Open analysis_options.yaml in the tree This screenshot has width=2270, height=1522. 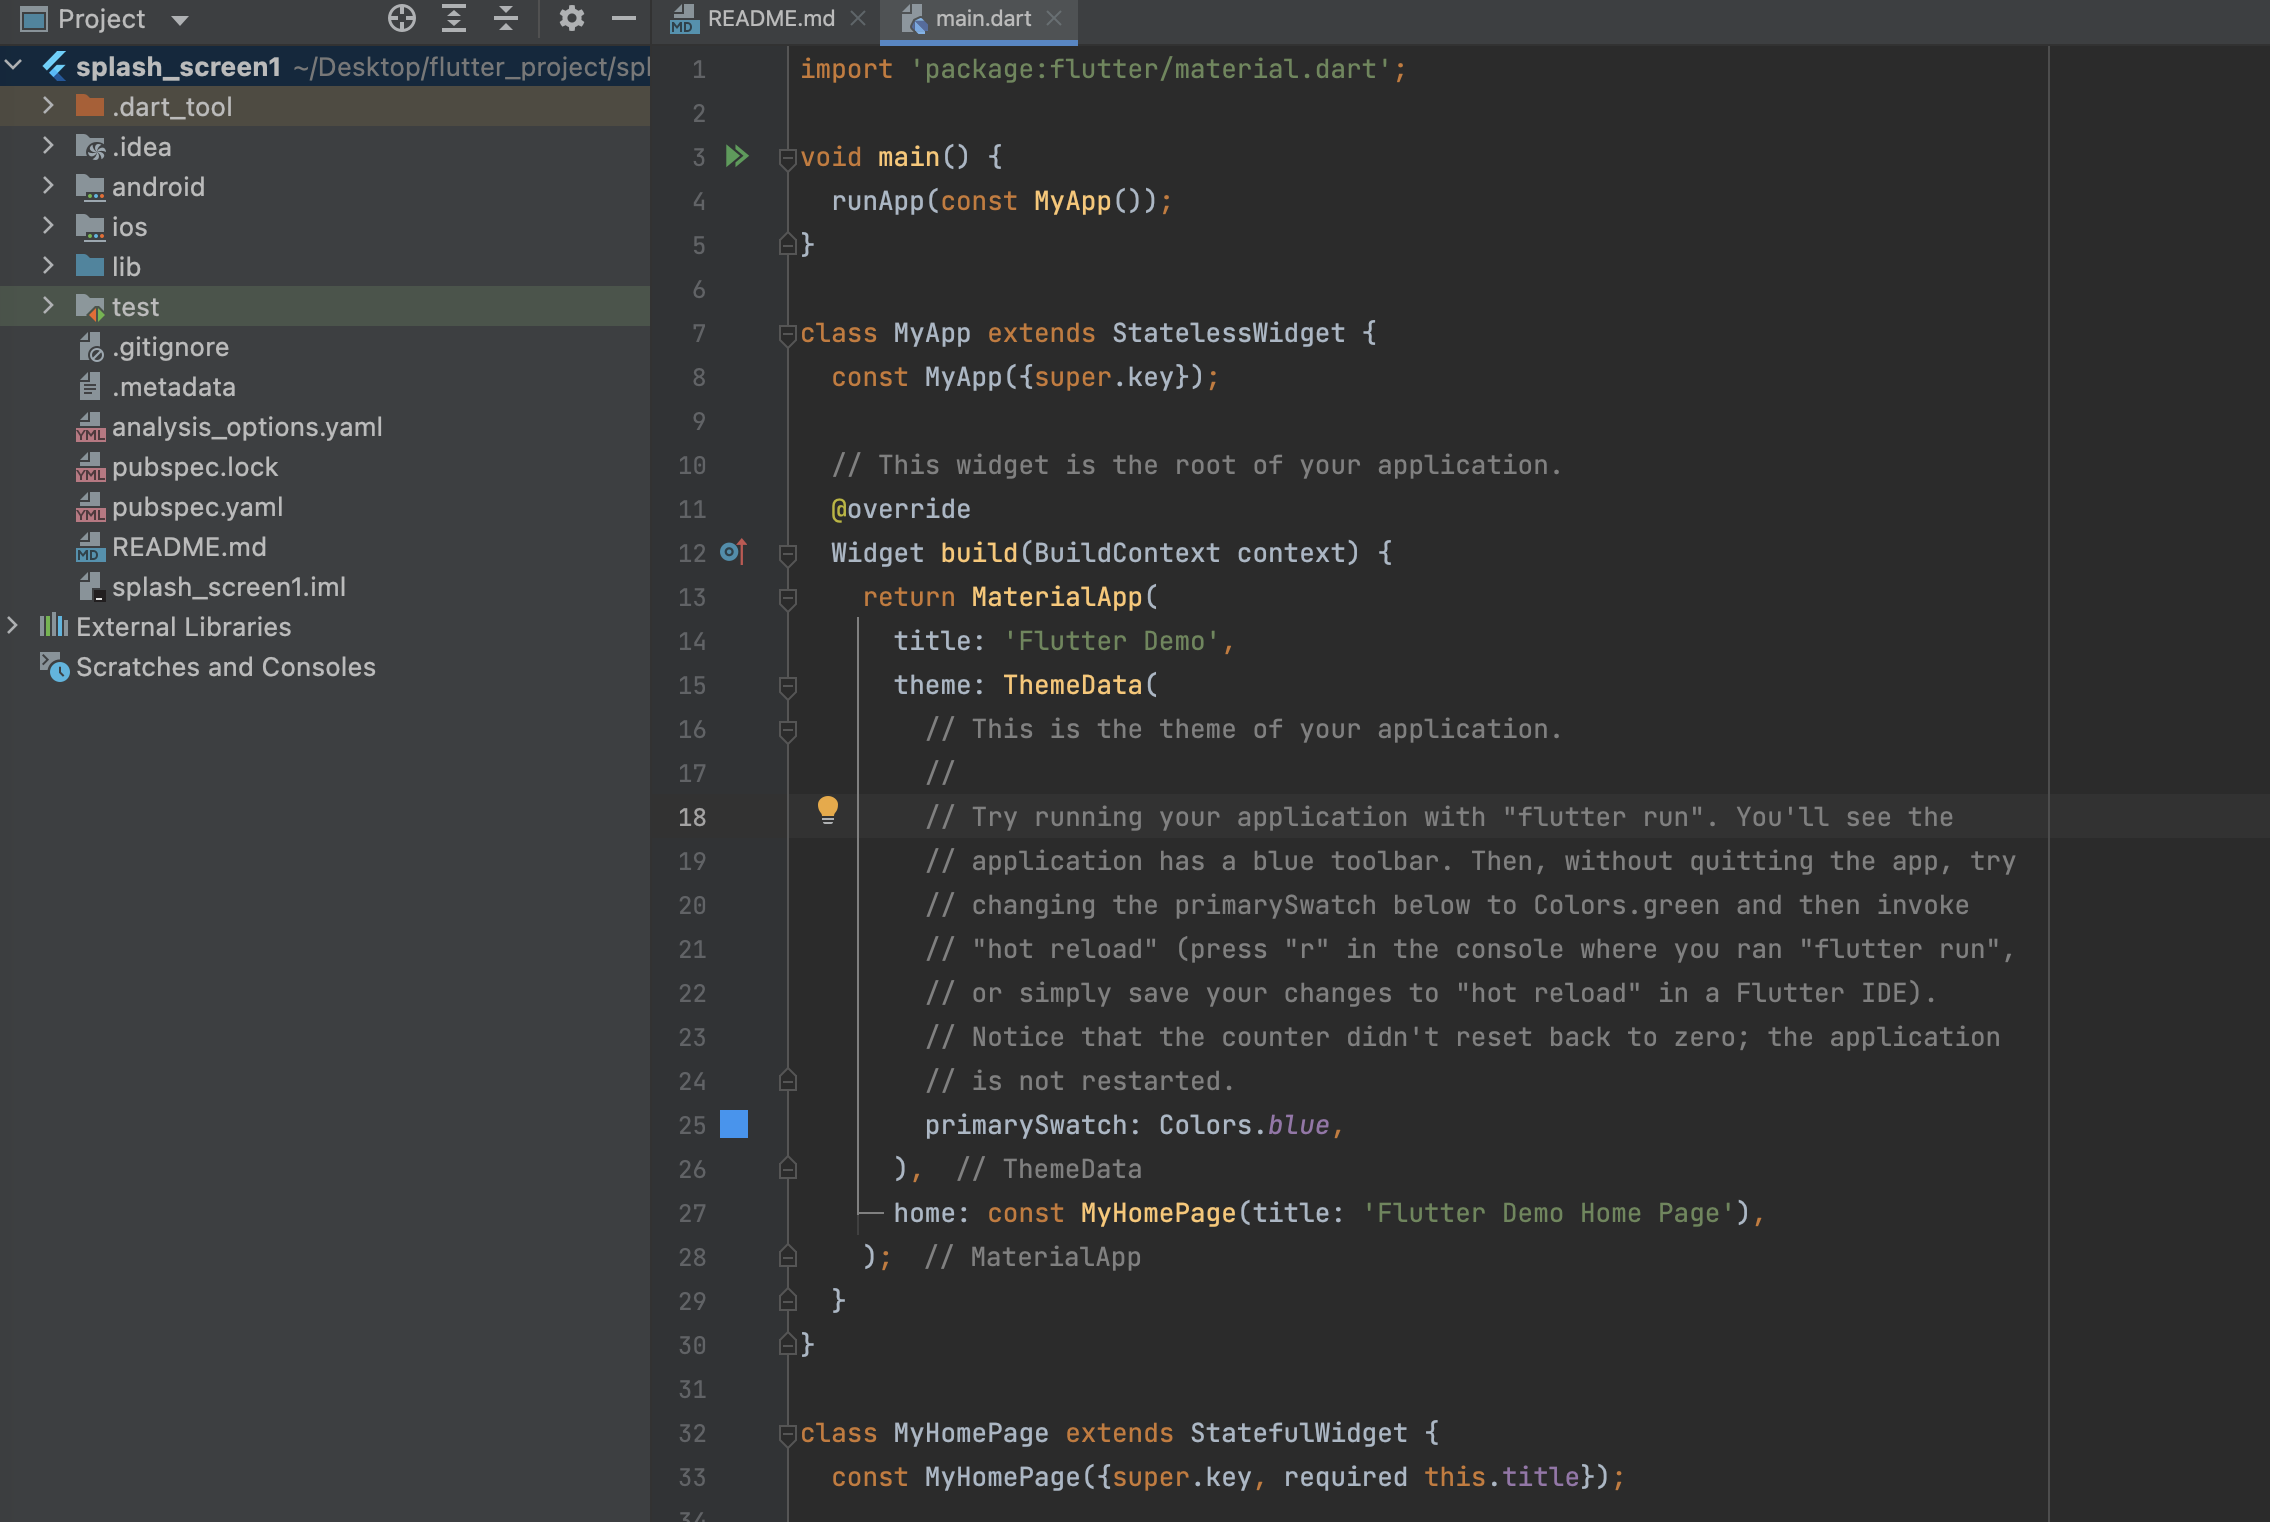(247, 427)
